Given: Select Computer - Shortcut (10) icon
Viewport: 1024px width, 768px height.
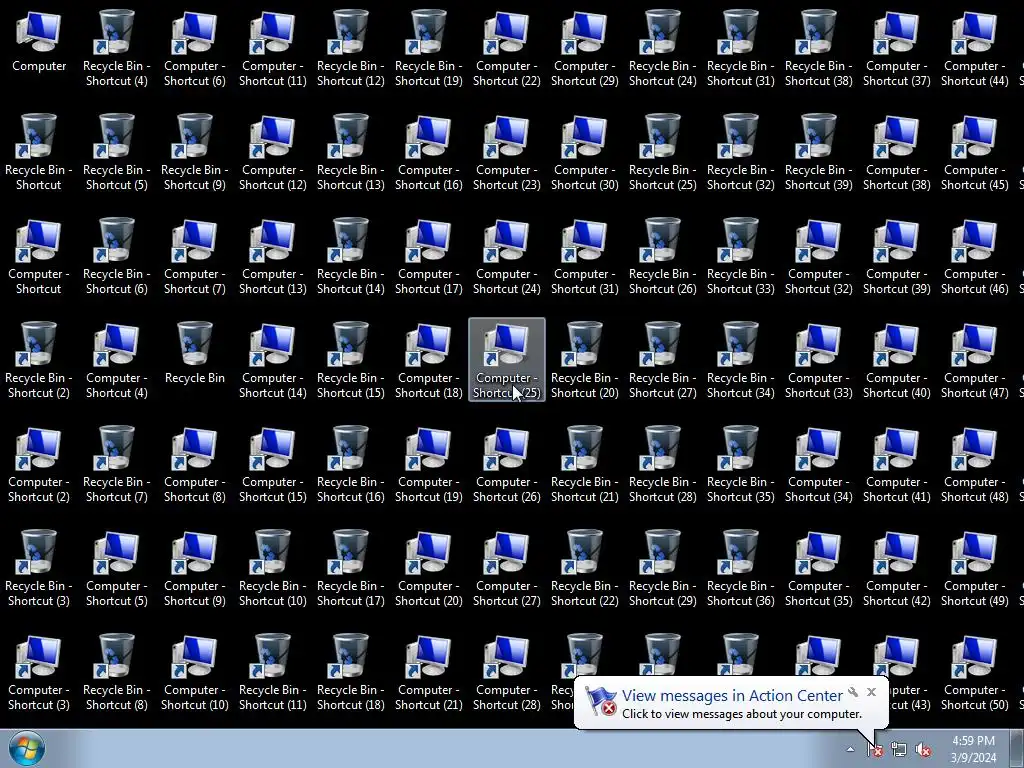Looking at the screenshot, I should 195,673.
